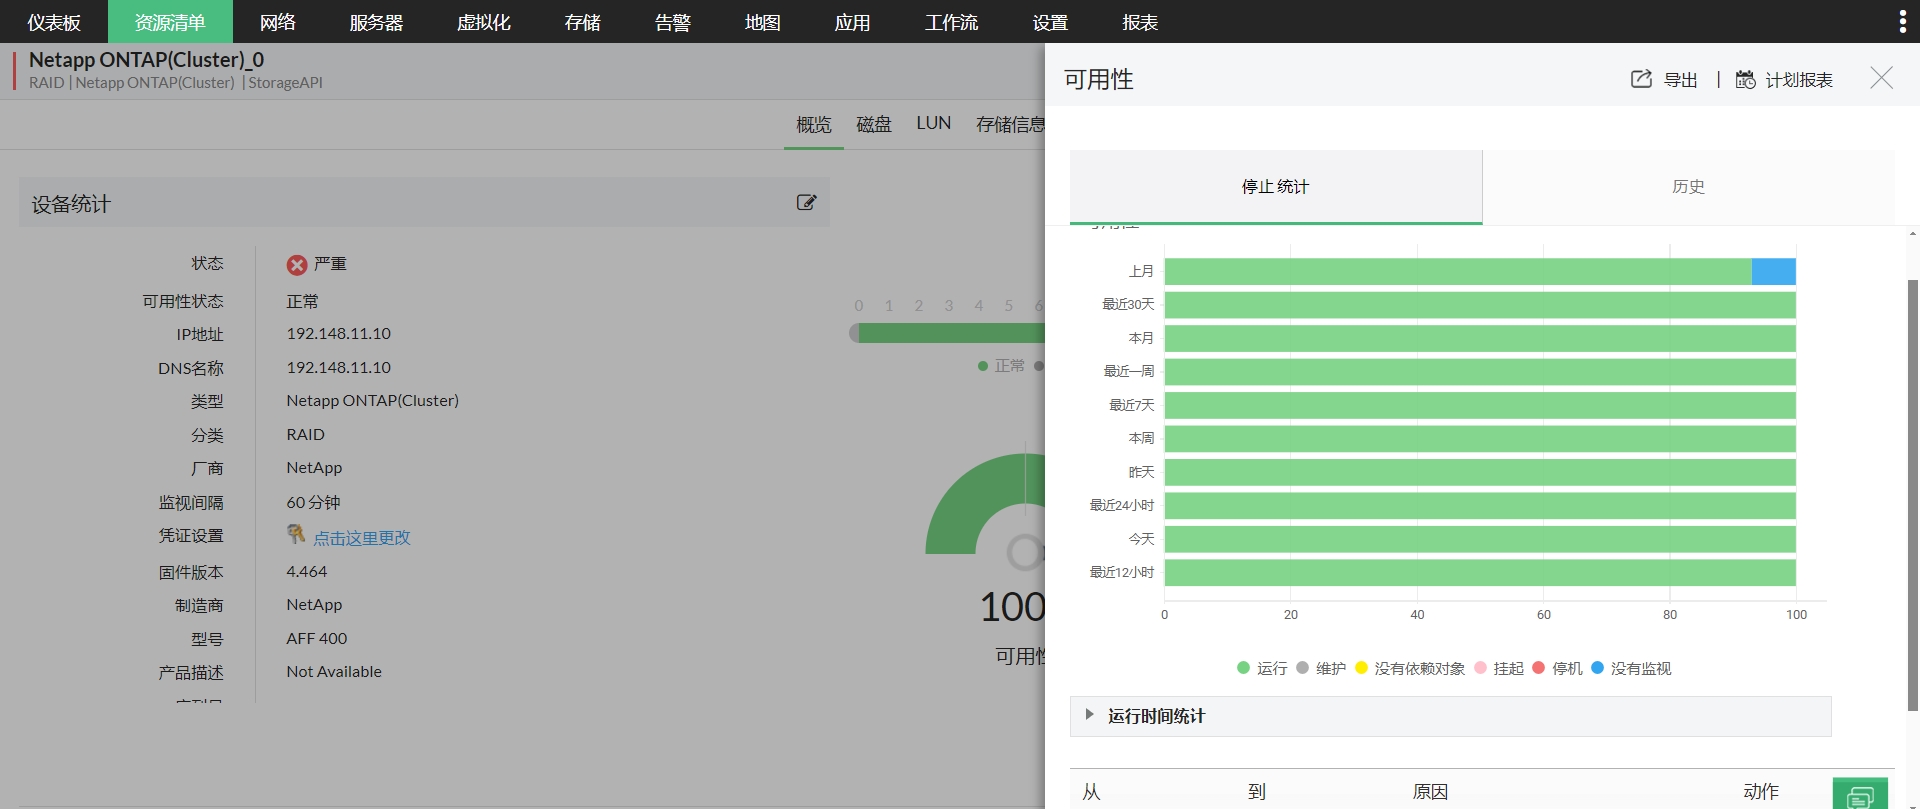Click the StorageAPI breadcrumb link

coord(285,83)
